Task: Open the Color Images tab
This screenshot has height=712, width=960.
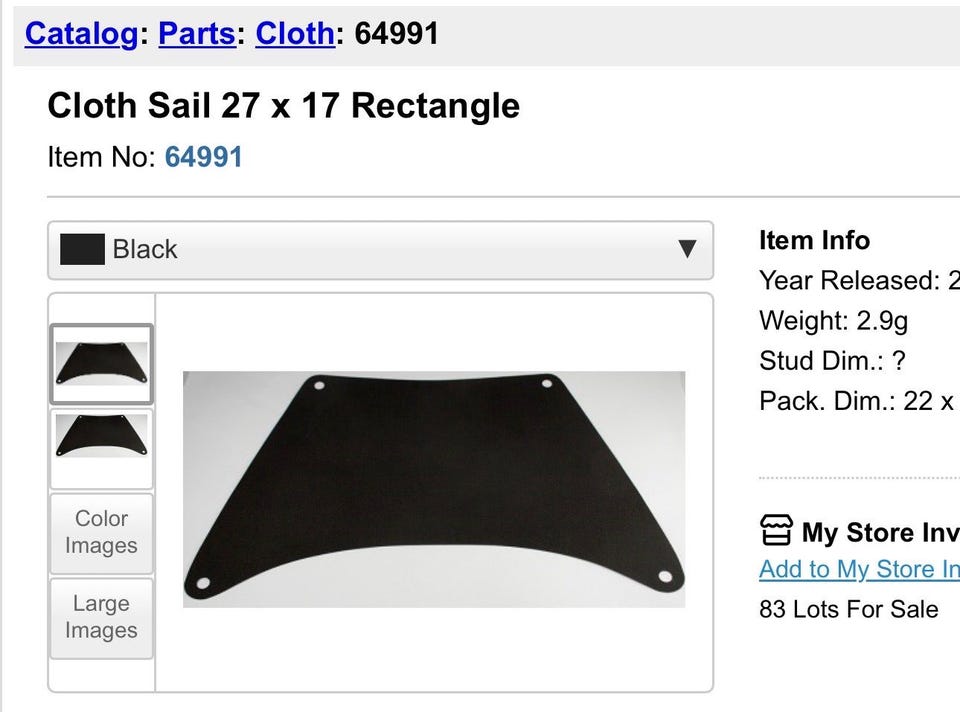Action: pyautogui.click(x=101, y=532)
